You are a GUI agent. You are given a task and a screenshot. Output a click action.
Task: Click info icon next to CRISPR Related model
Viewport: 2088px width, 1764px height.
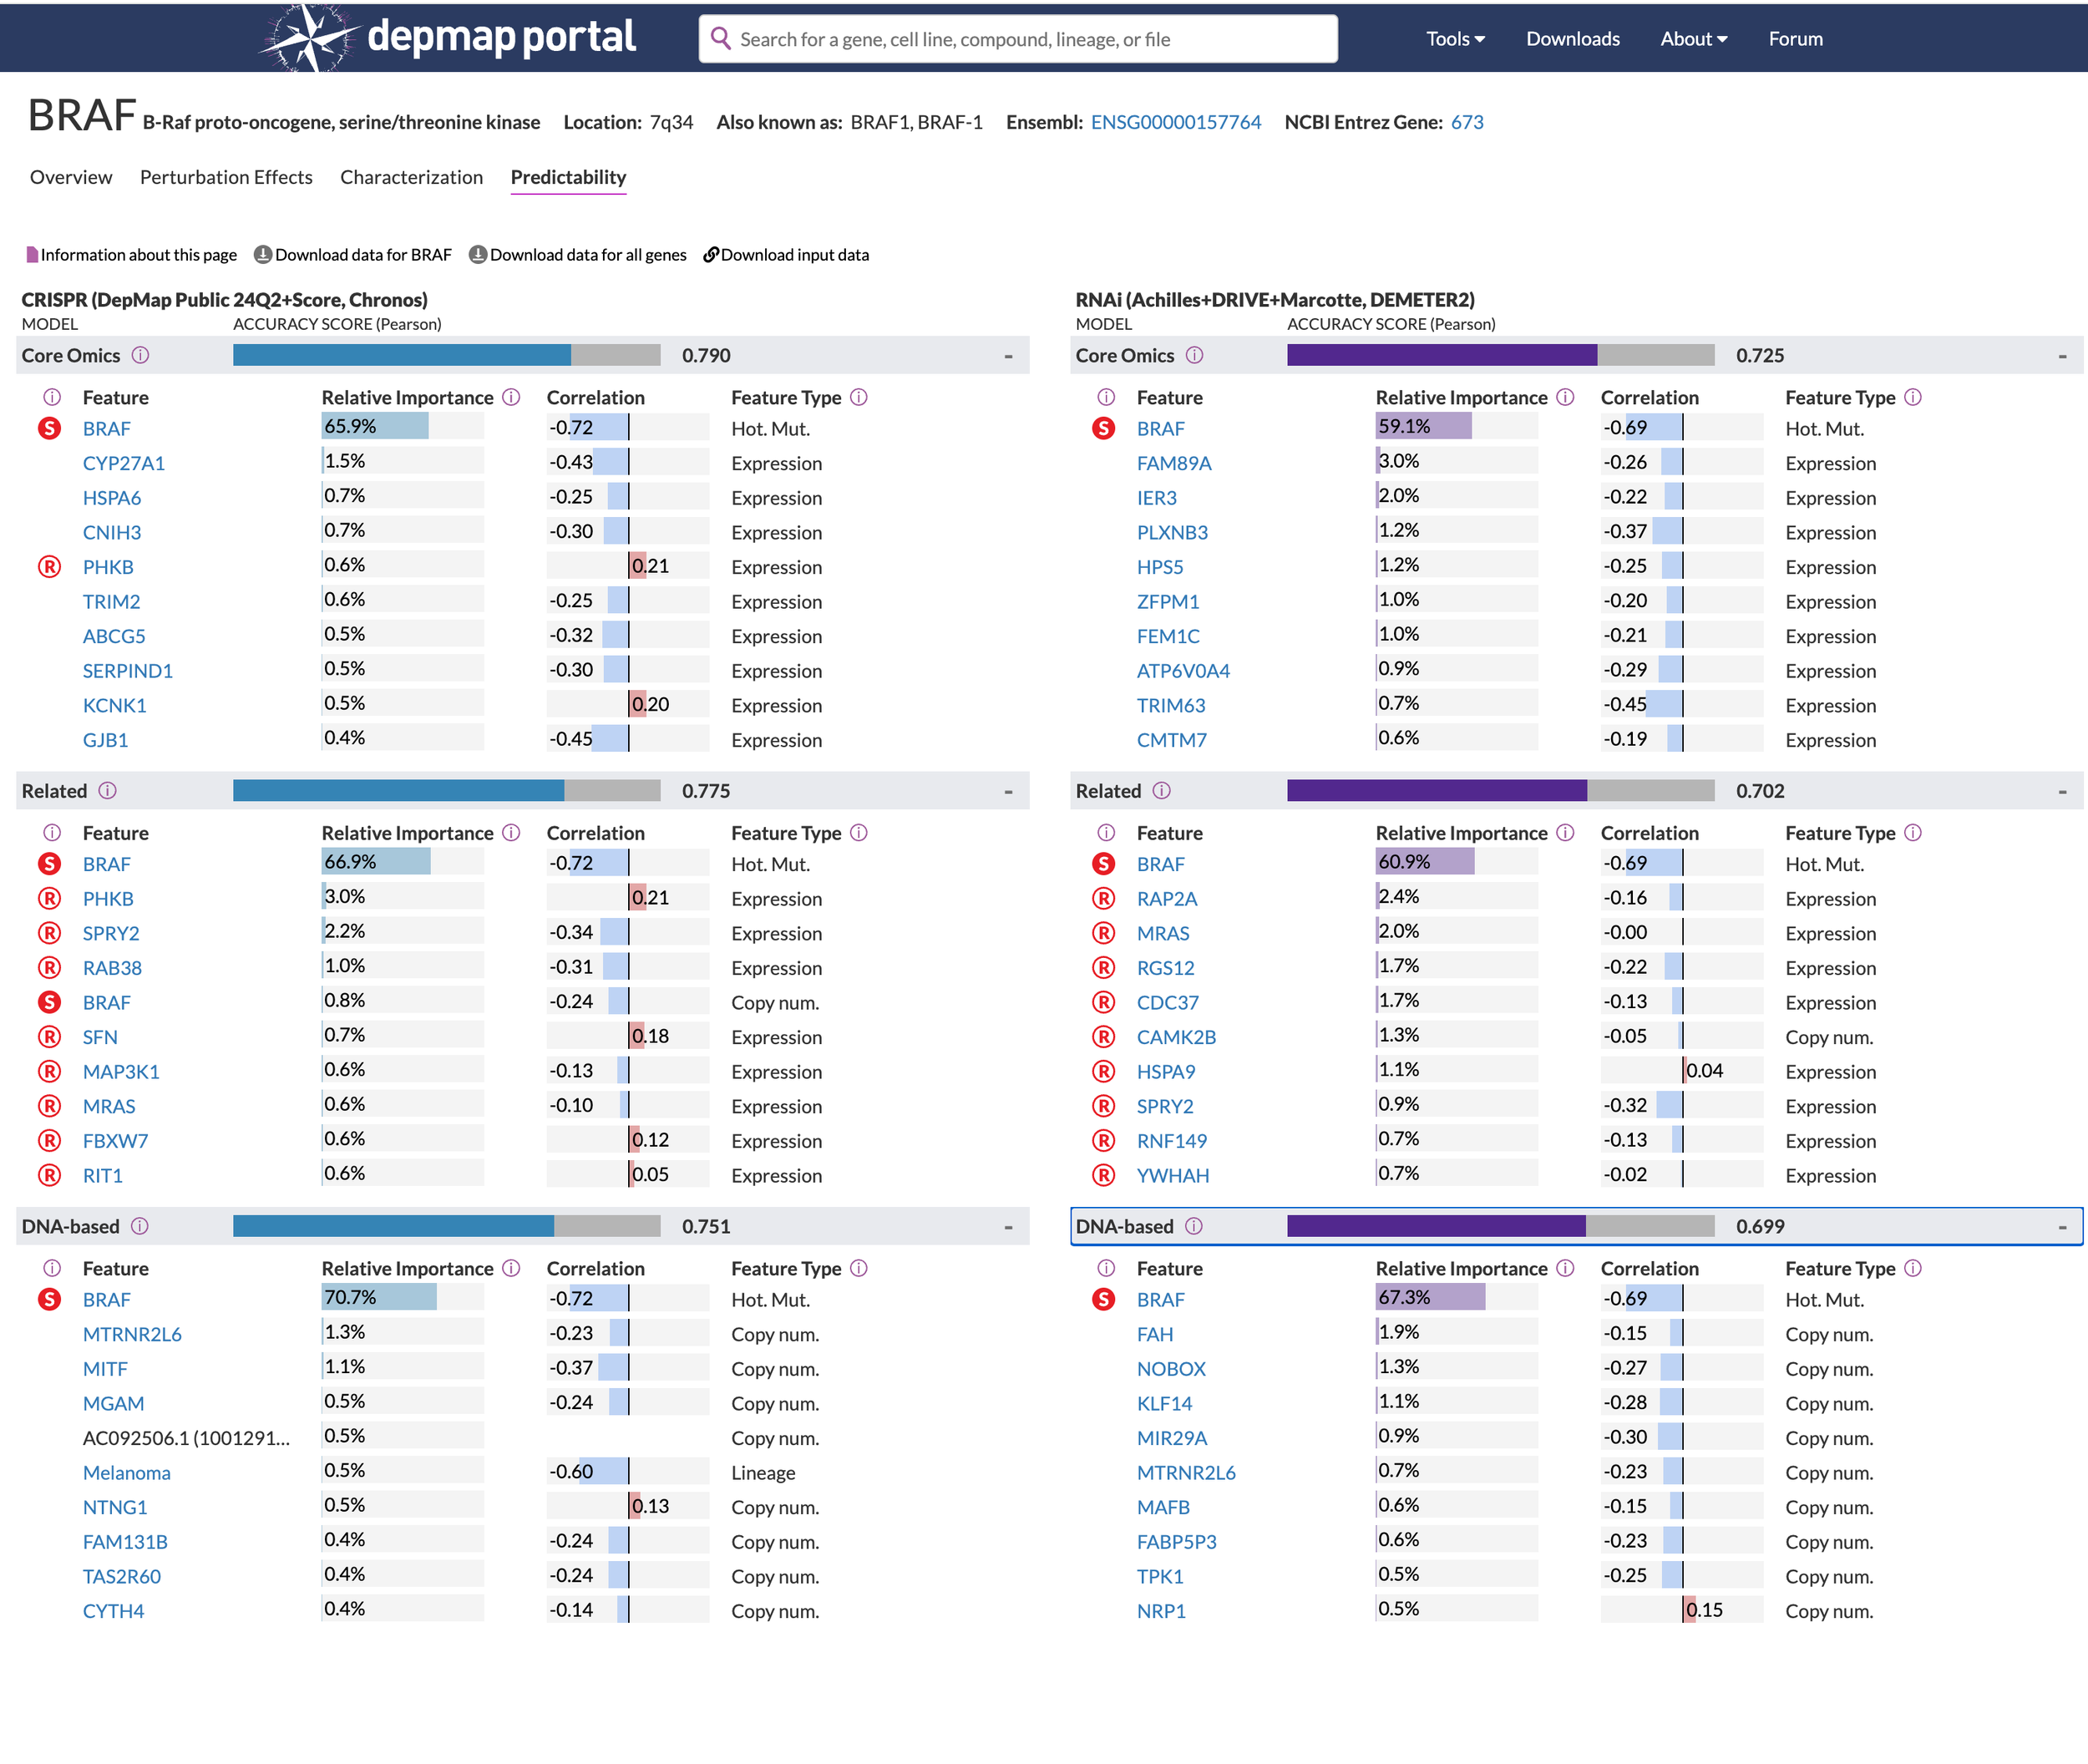[x=108, y=791]
